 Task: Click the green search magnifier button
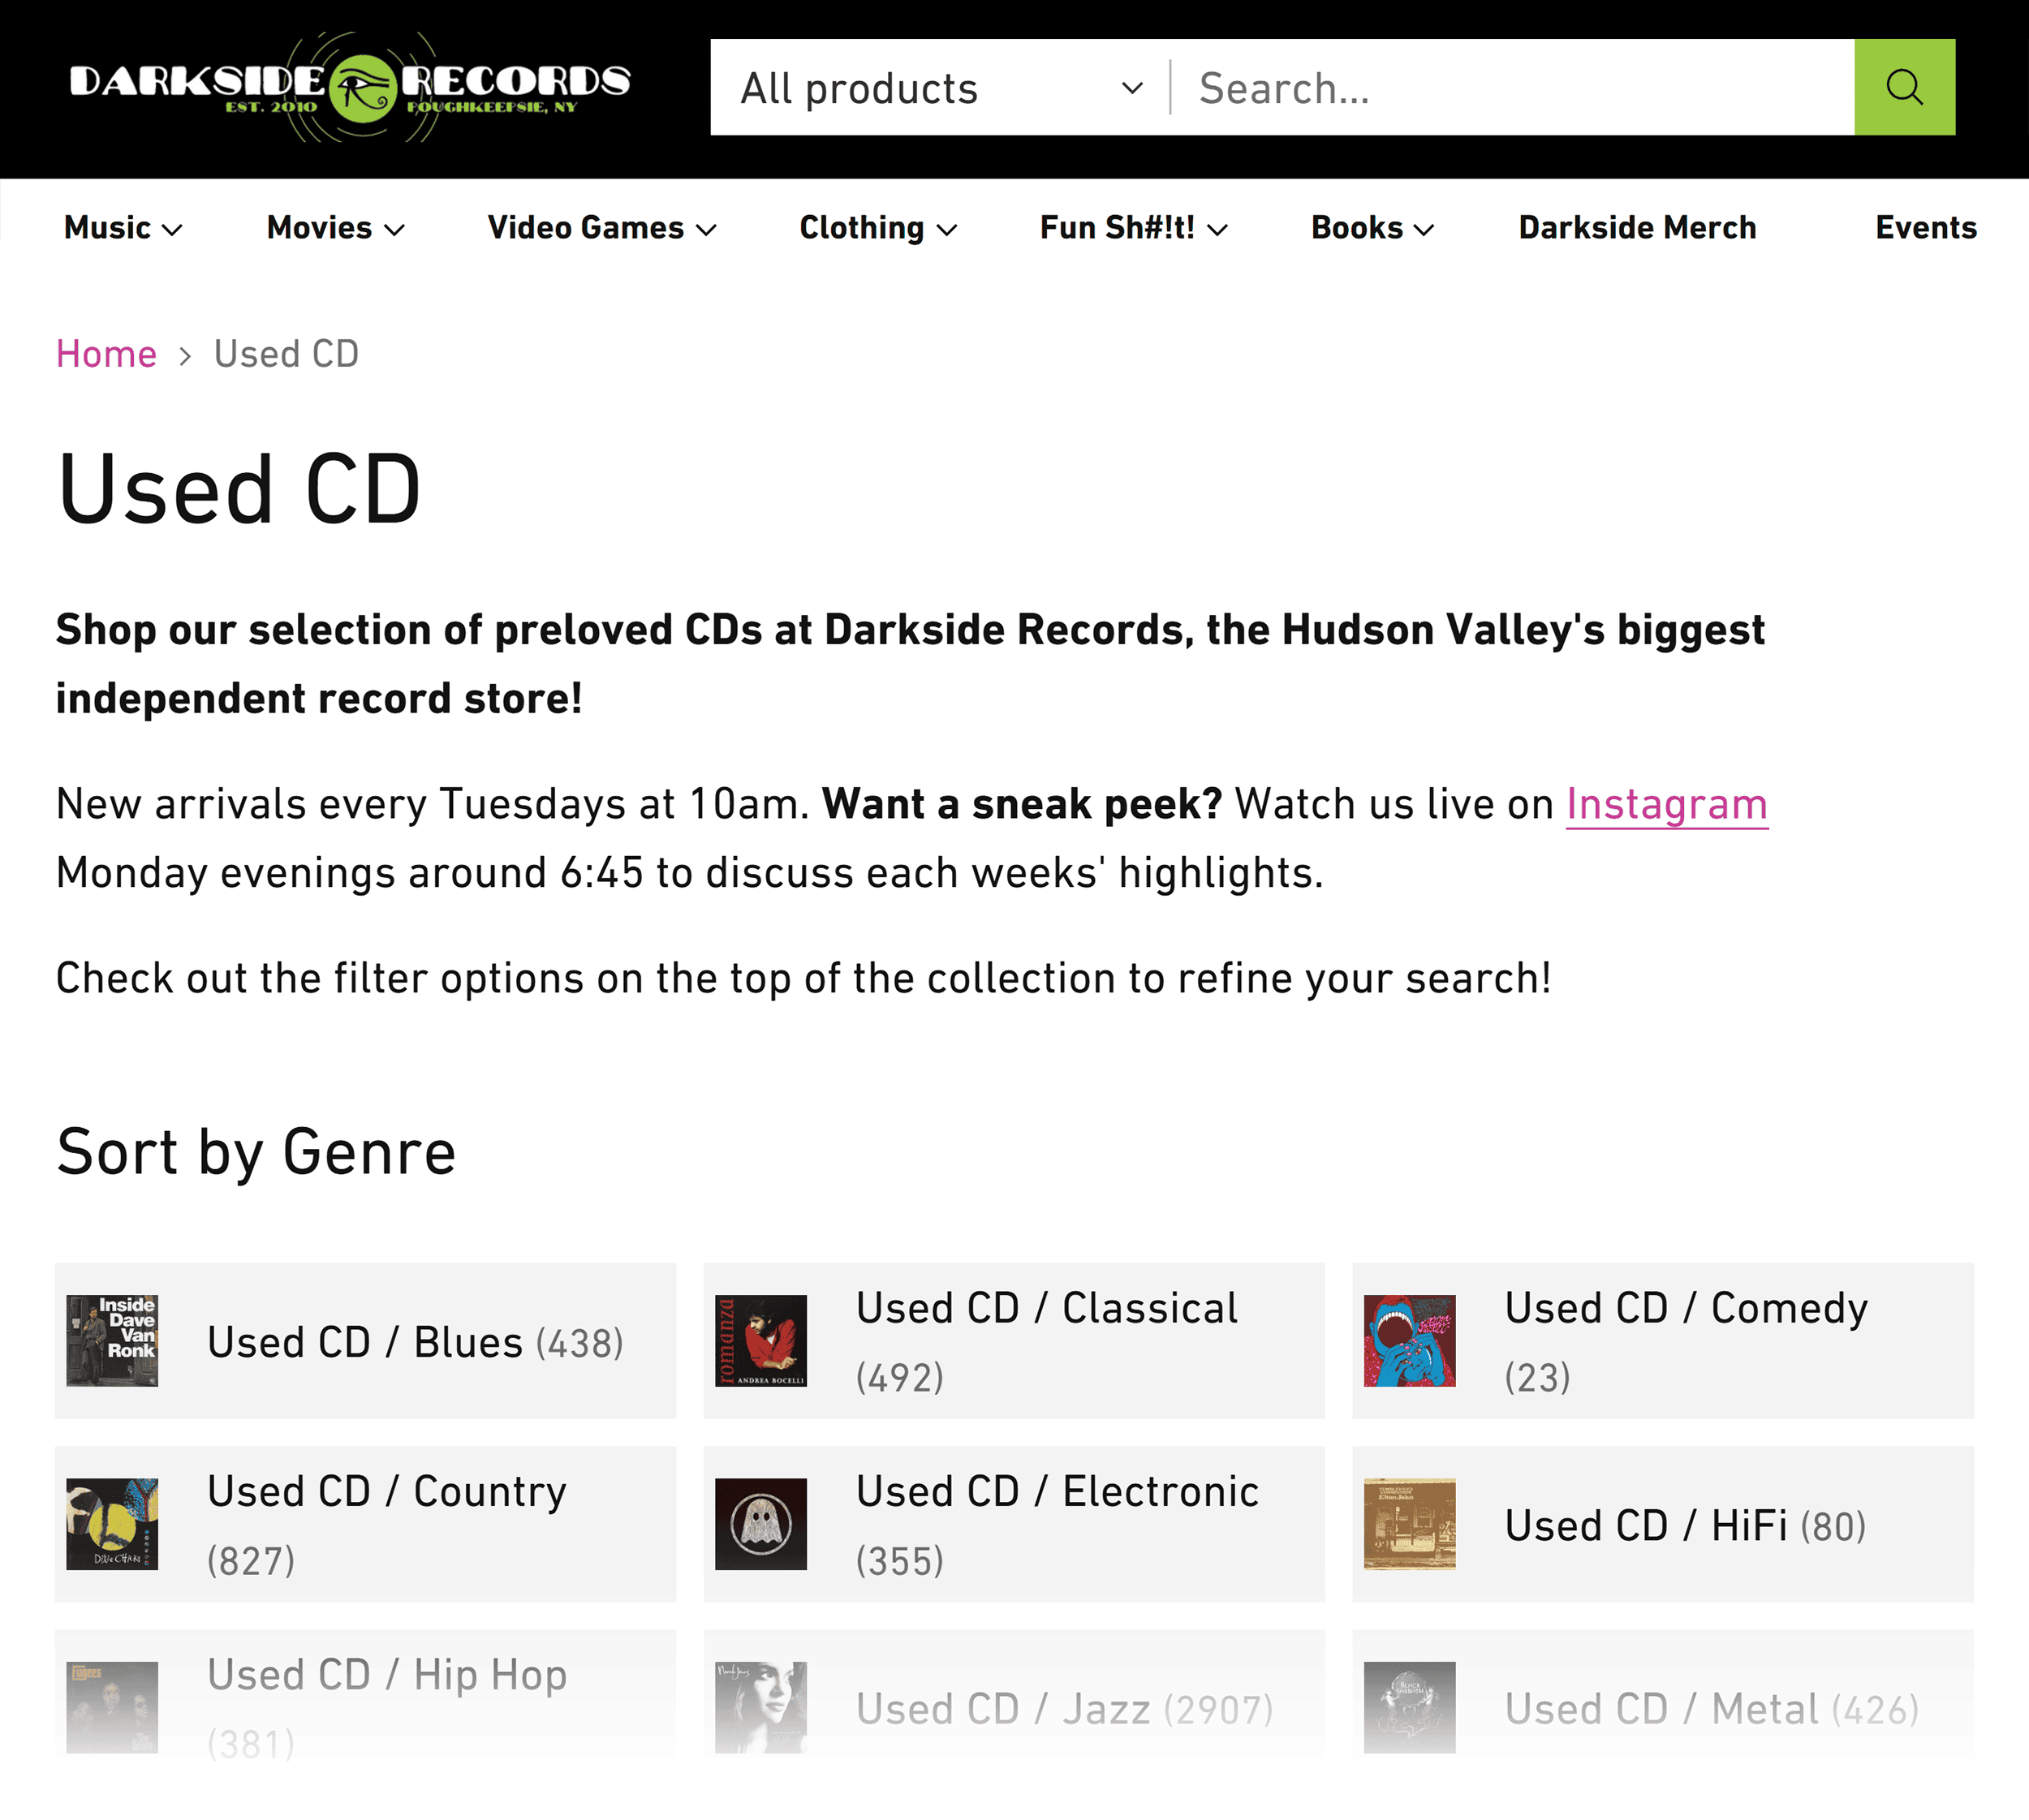(1904, 87)
